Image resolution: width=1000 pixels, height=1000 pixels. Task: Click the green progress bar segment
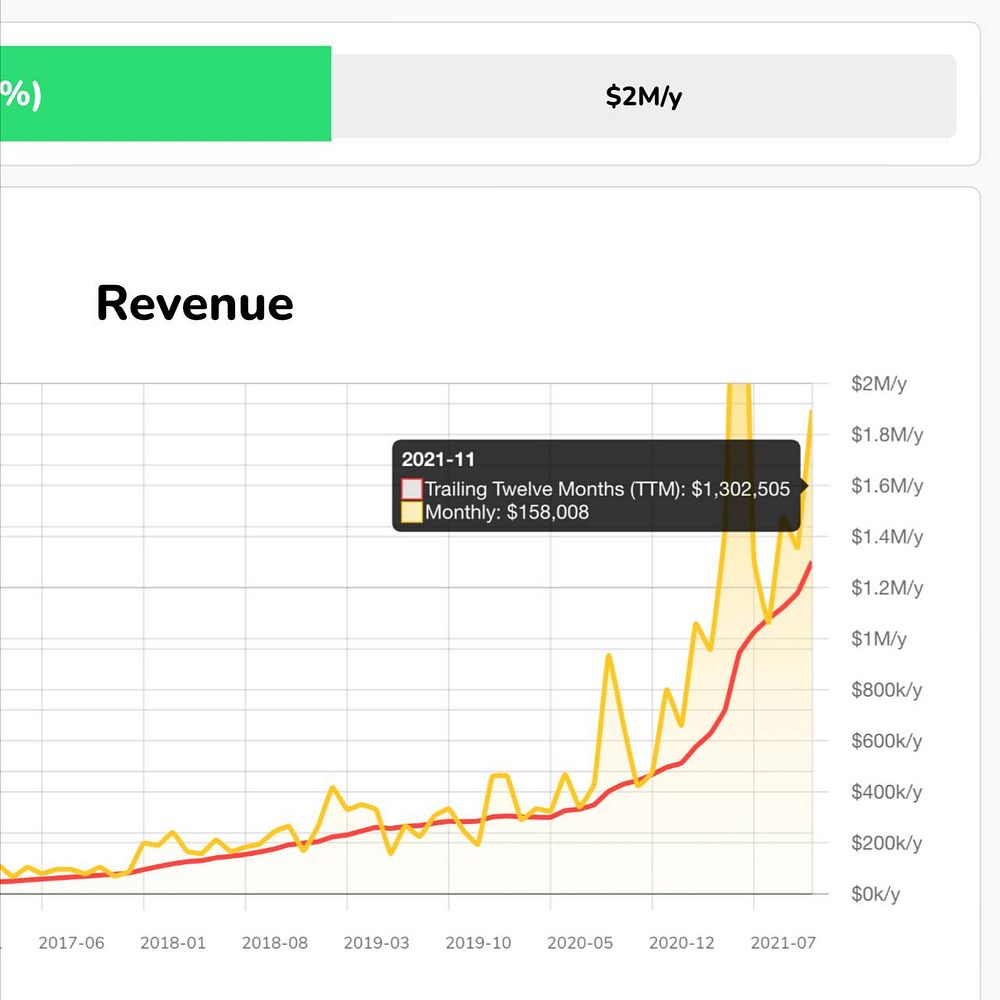pyautogui.click(x=165, y=94)
